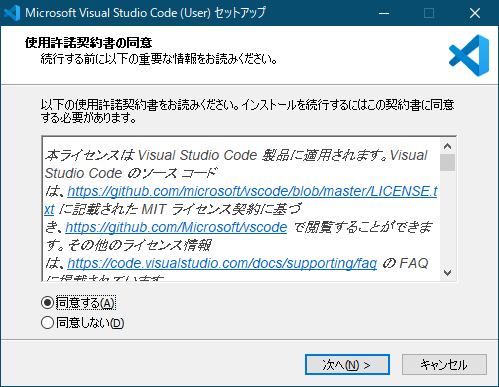Open the github LICENSE.txt link
This screenshot has width=499, height=387.
(x=252, y=191)
